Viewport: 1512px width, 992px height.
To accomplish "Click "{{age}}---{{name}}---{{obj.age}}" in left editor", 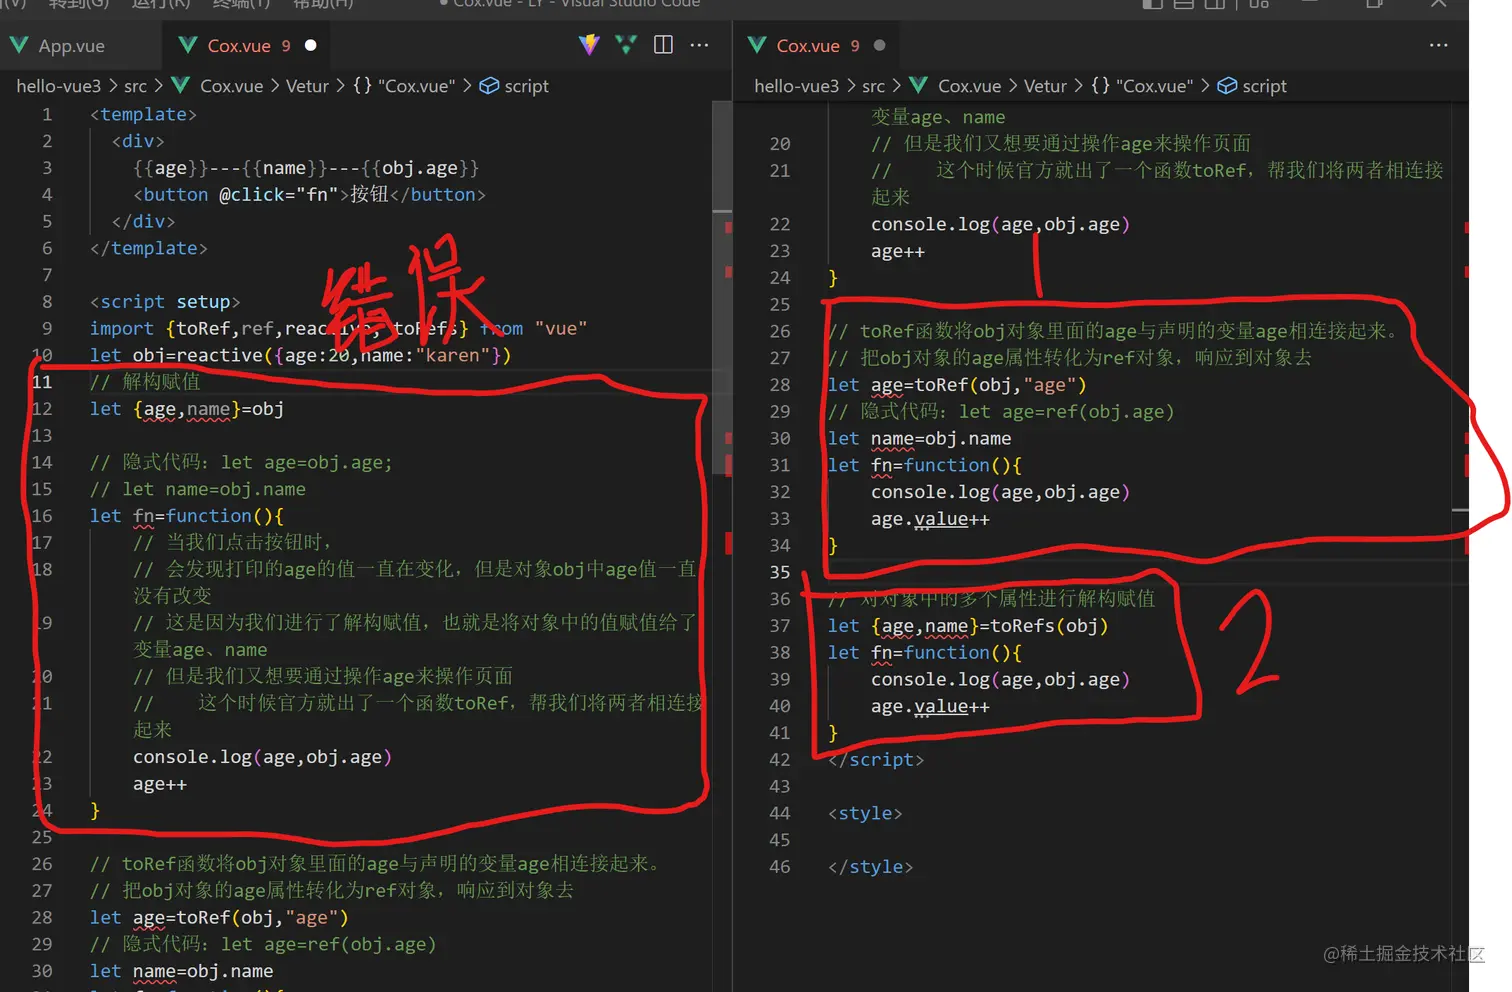I will [306, 168].
